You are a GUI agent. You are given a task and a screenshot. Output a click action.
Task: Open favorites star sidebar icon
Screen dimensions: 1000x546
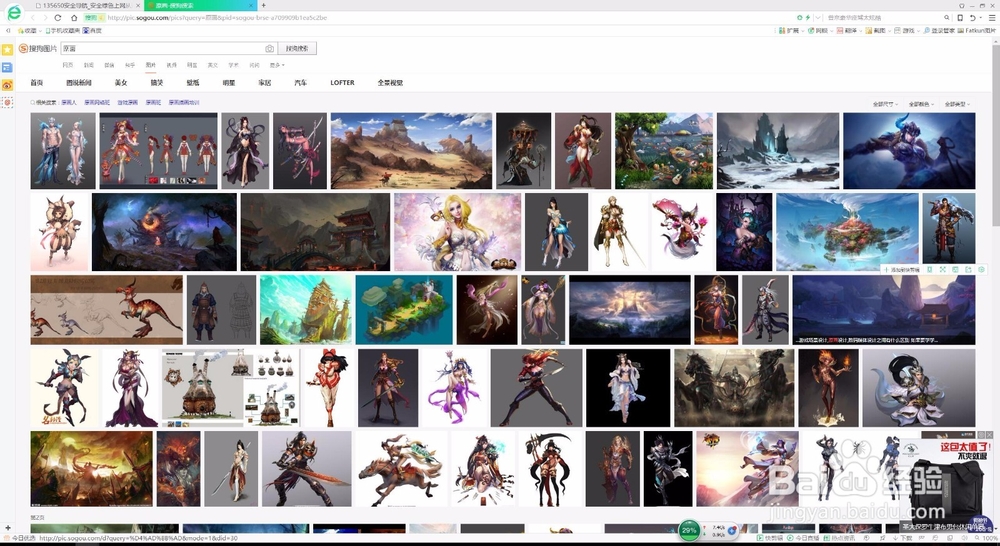(x=7, y=49)
